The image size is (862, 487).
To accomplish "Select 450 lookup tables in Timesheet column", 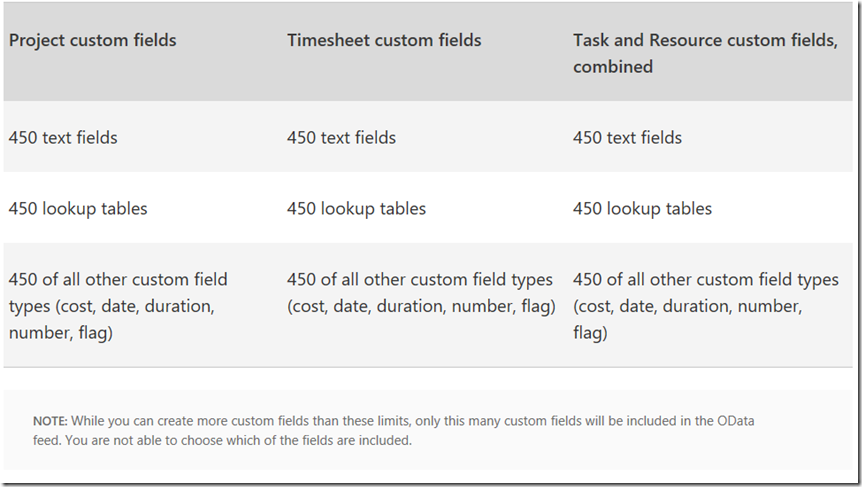I will pos(356,209).
